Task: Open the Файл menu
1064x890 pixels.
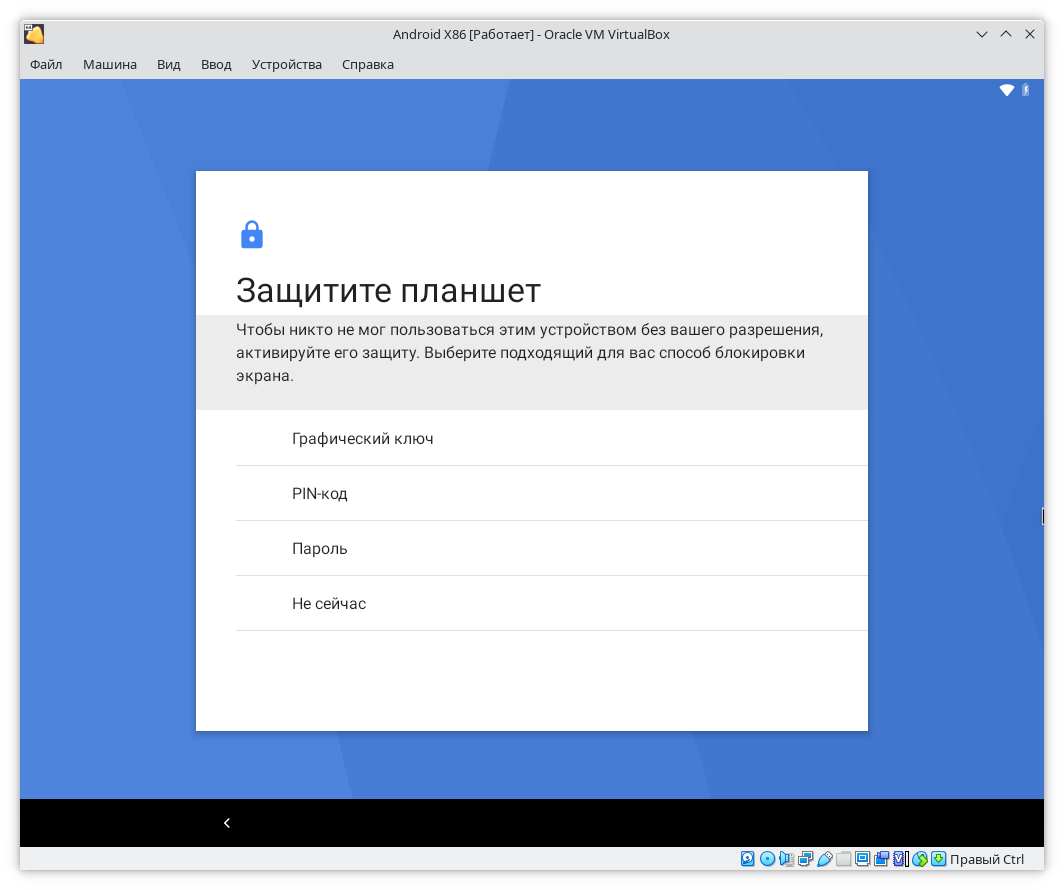Action: coord(46,64)
